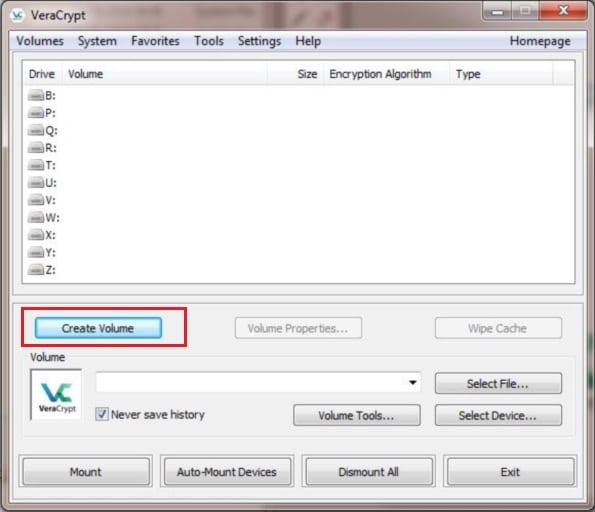Click the Dismount All button

point(368,472)
